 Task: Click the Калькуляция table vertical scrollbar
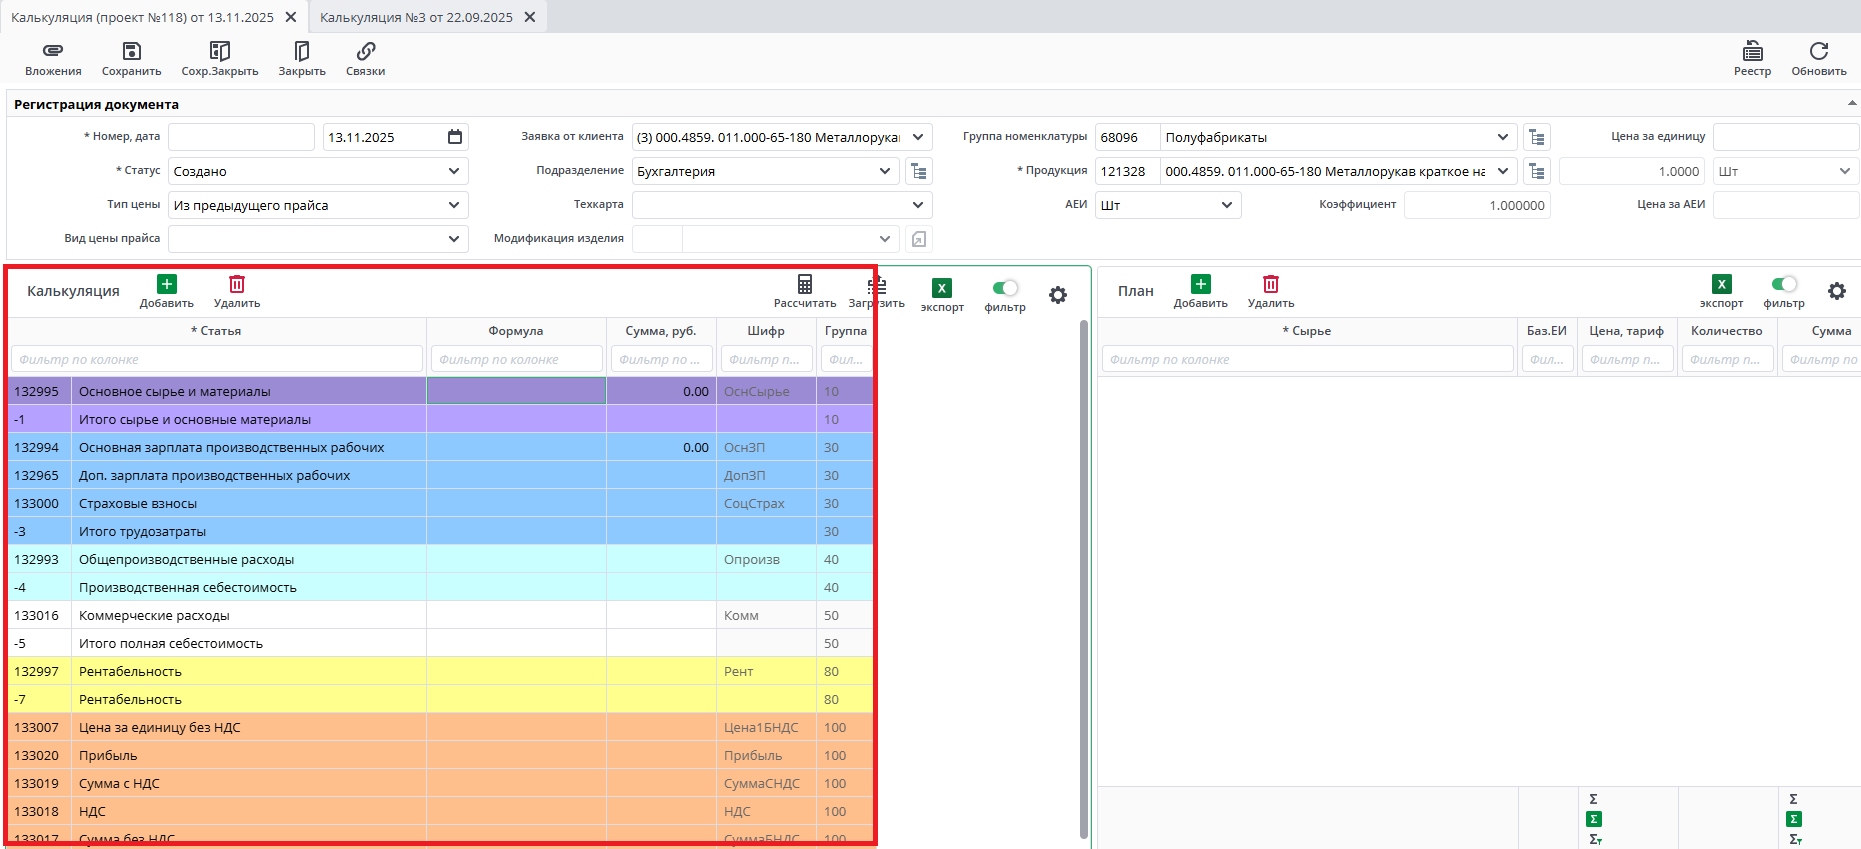coord(1083,578)
